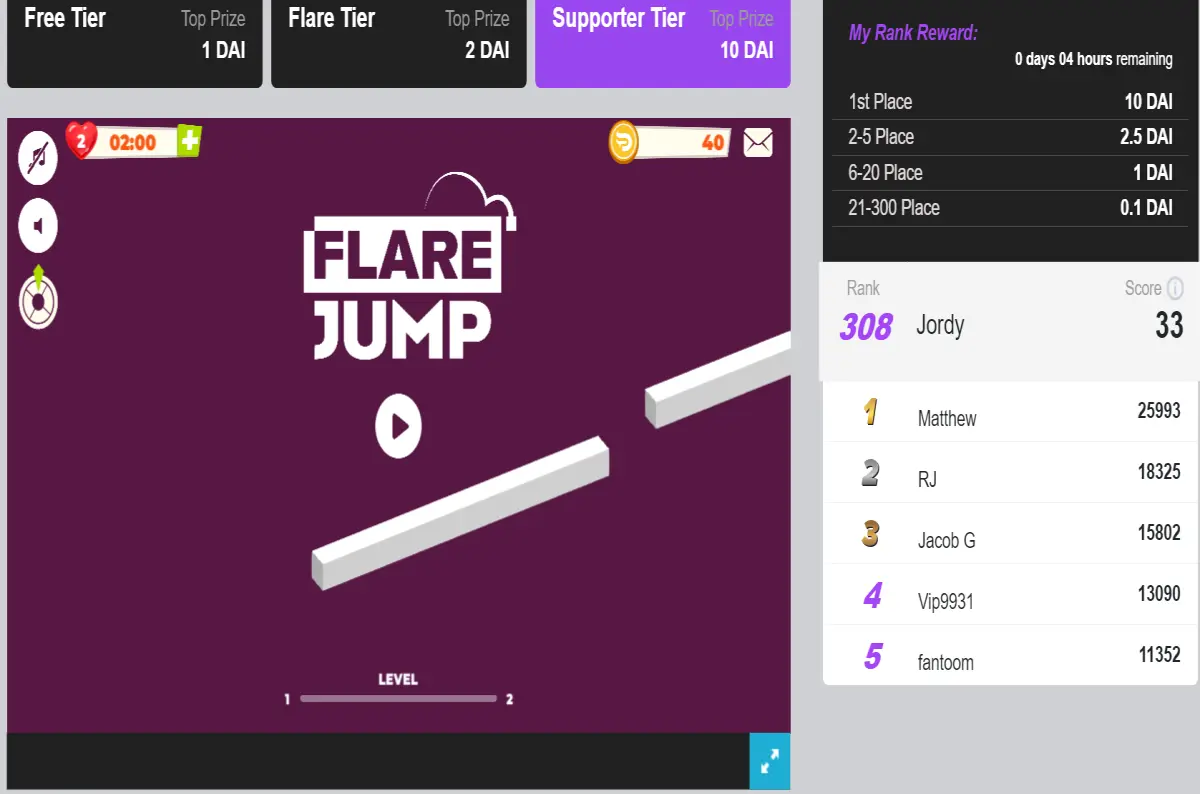Toggle the music mute icon
1200x794 pixels.
(38, 157)
